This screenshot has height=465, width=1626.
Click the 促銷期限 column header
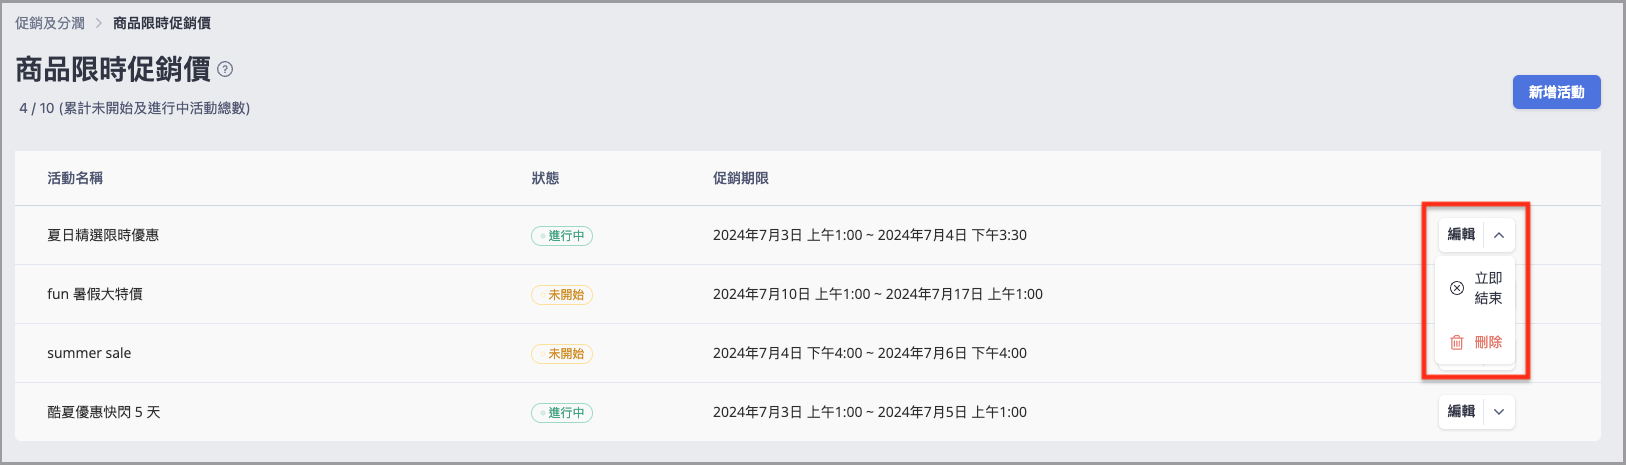point(741,178)
